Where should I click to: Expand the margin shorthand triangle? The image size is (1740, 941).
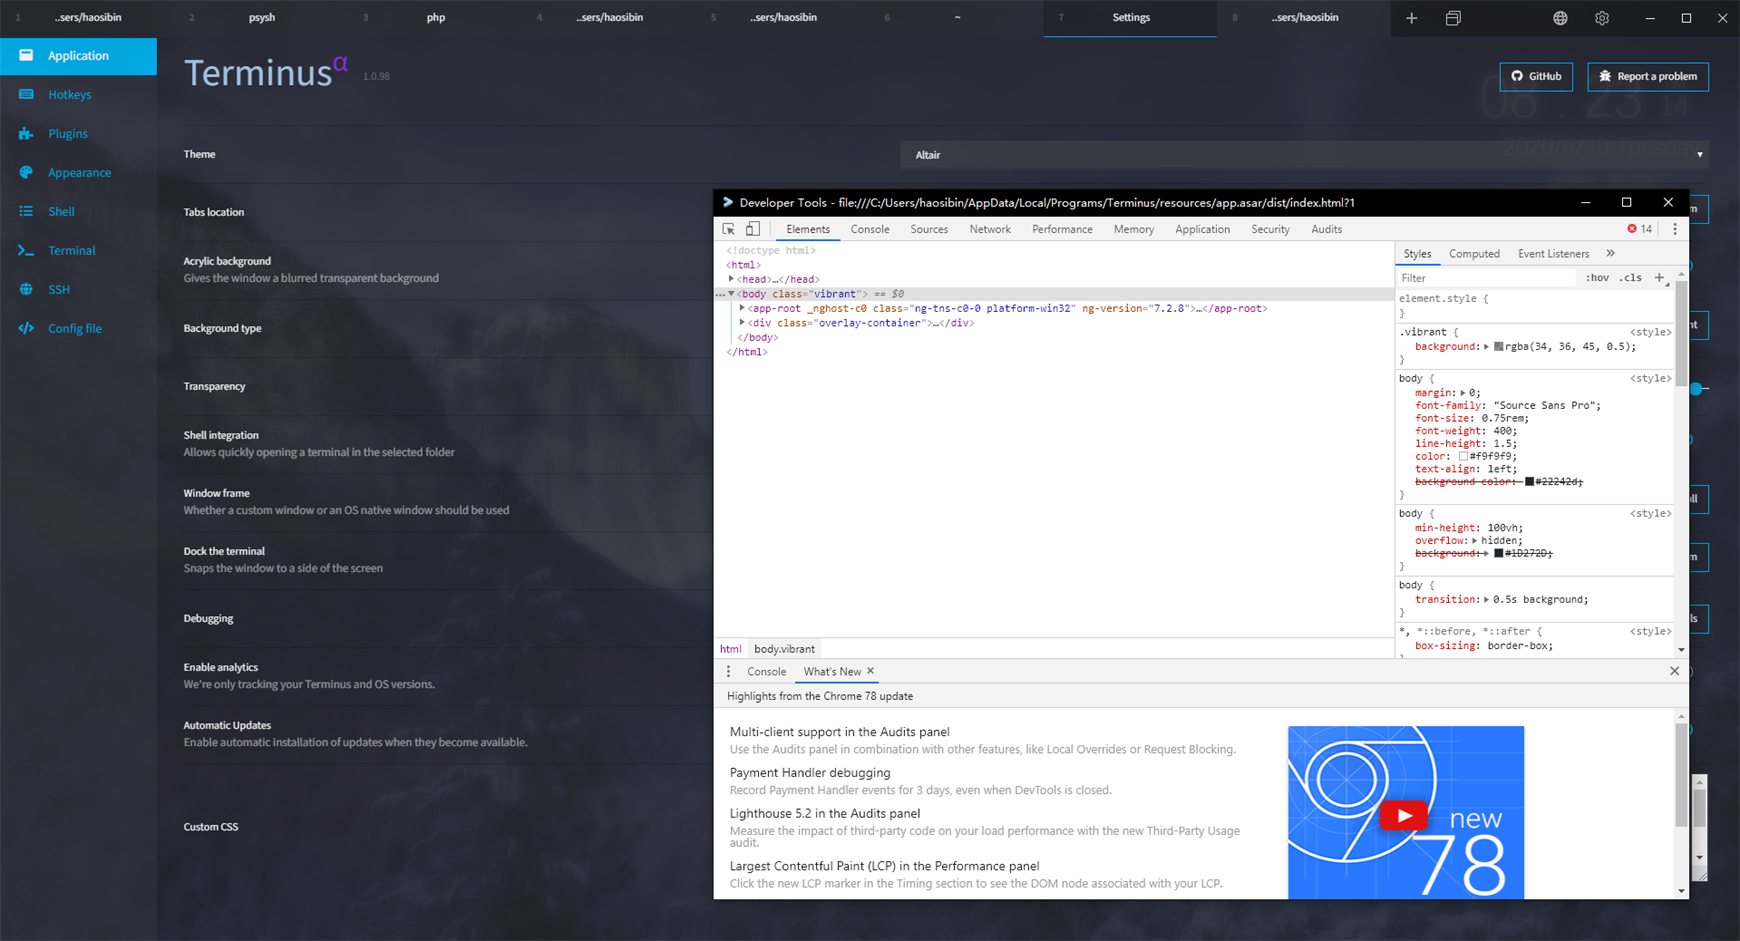coord(1463,393)
